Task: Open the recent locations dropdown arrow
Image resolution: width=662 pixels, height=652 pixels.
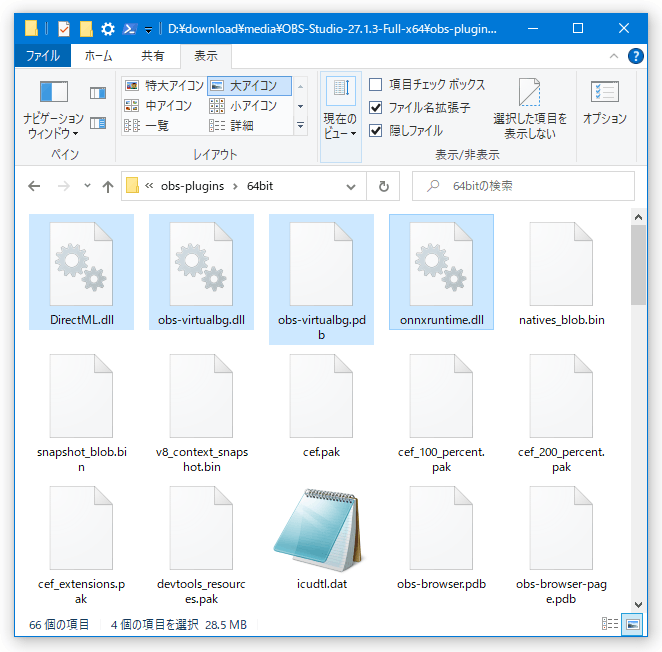Action: coord(87,185)
